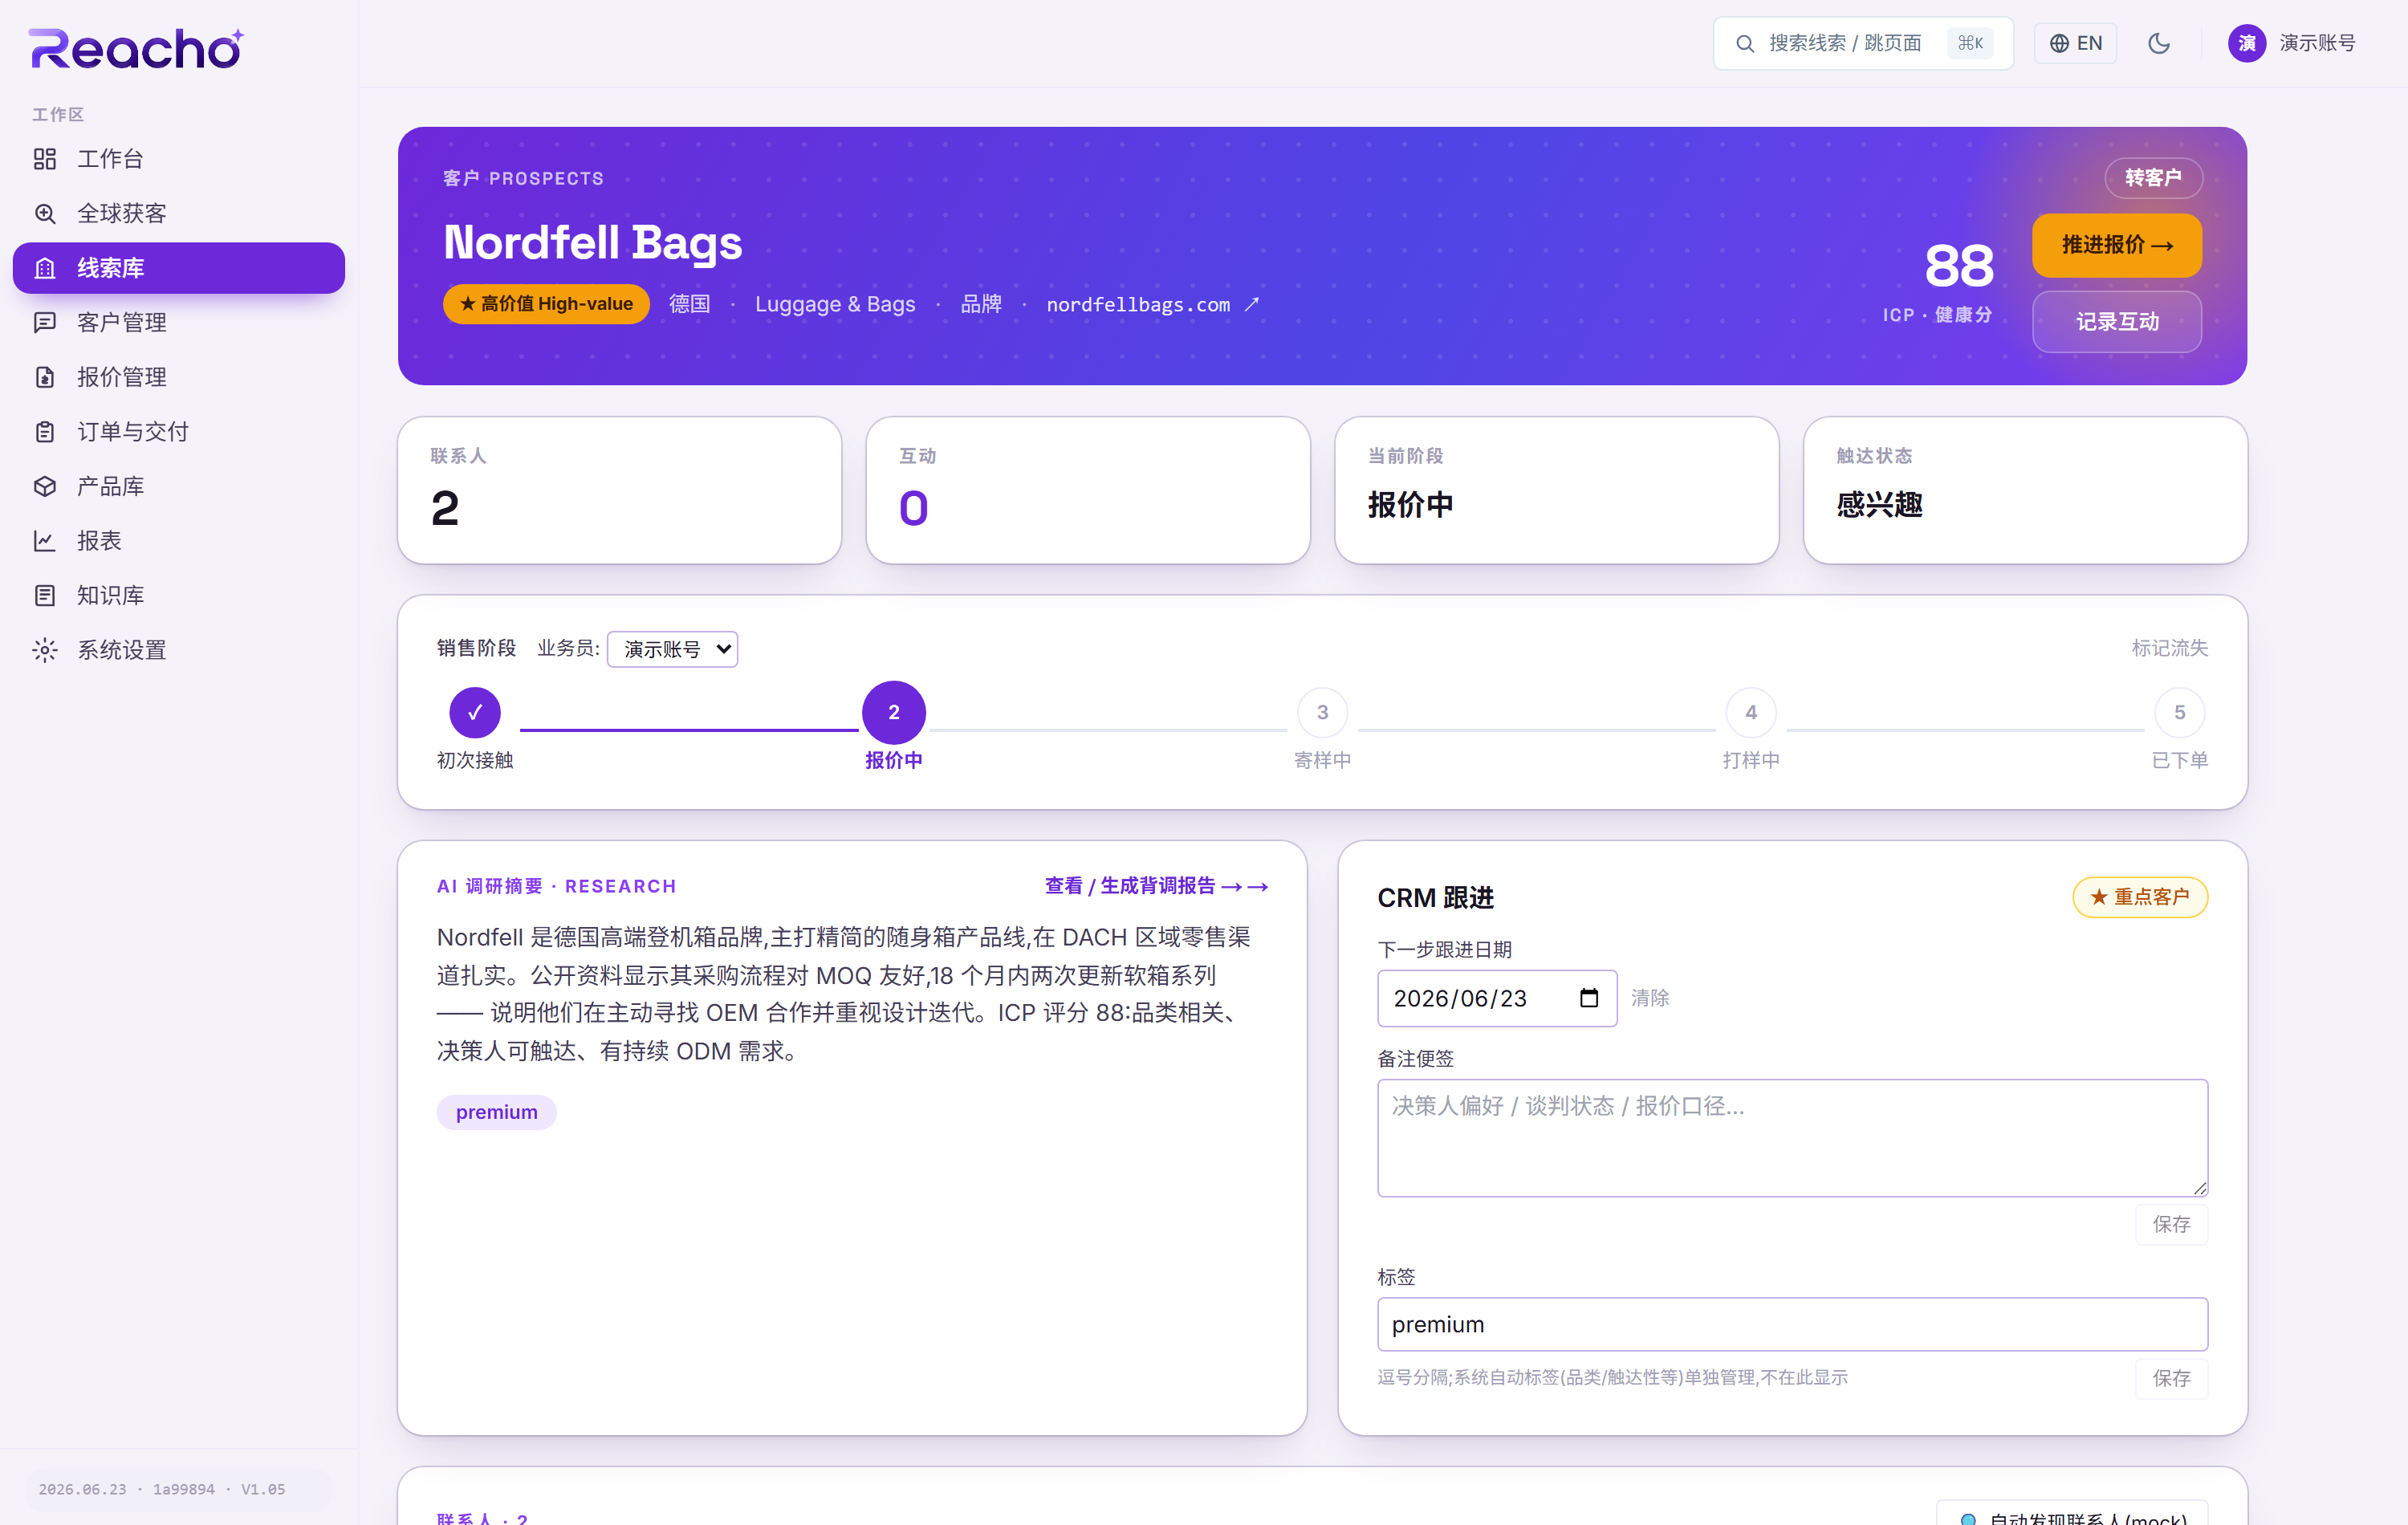
Task: Select 客户管理 in sidebar
Action: 179,322
